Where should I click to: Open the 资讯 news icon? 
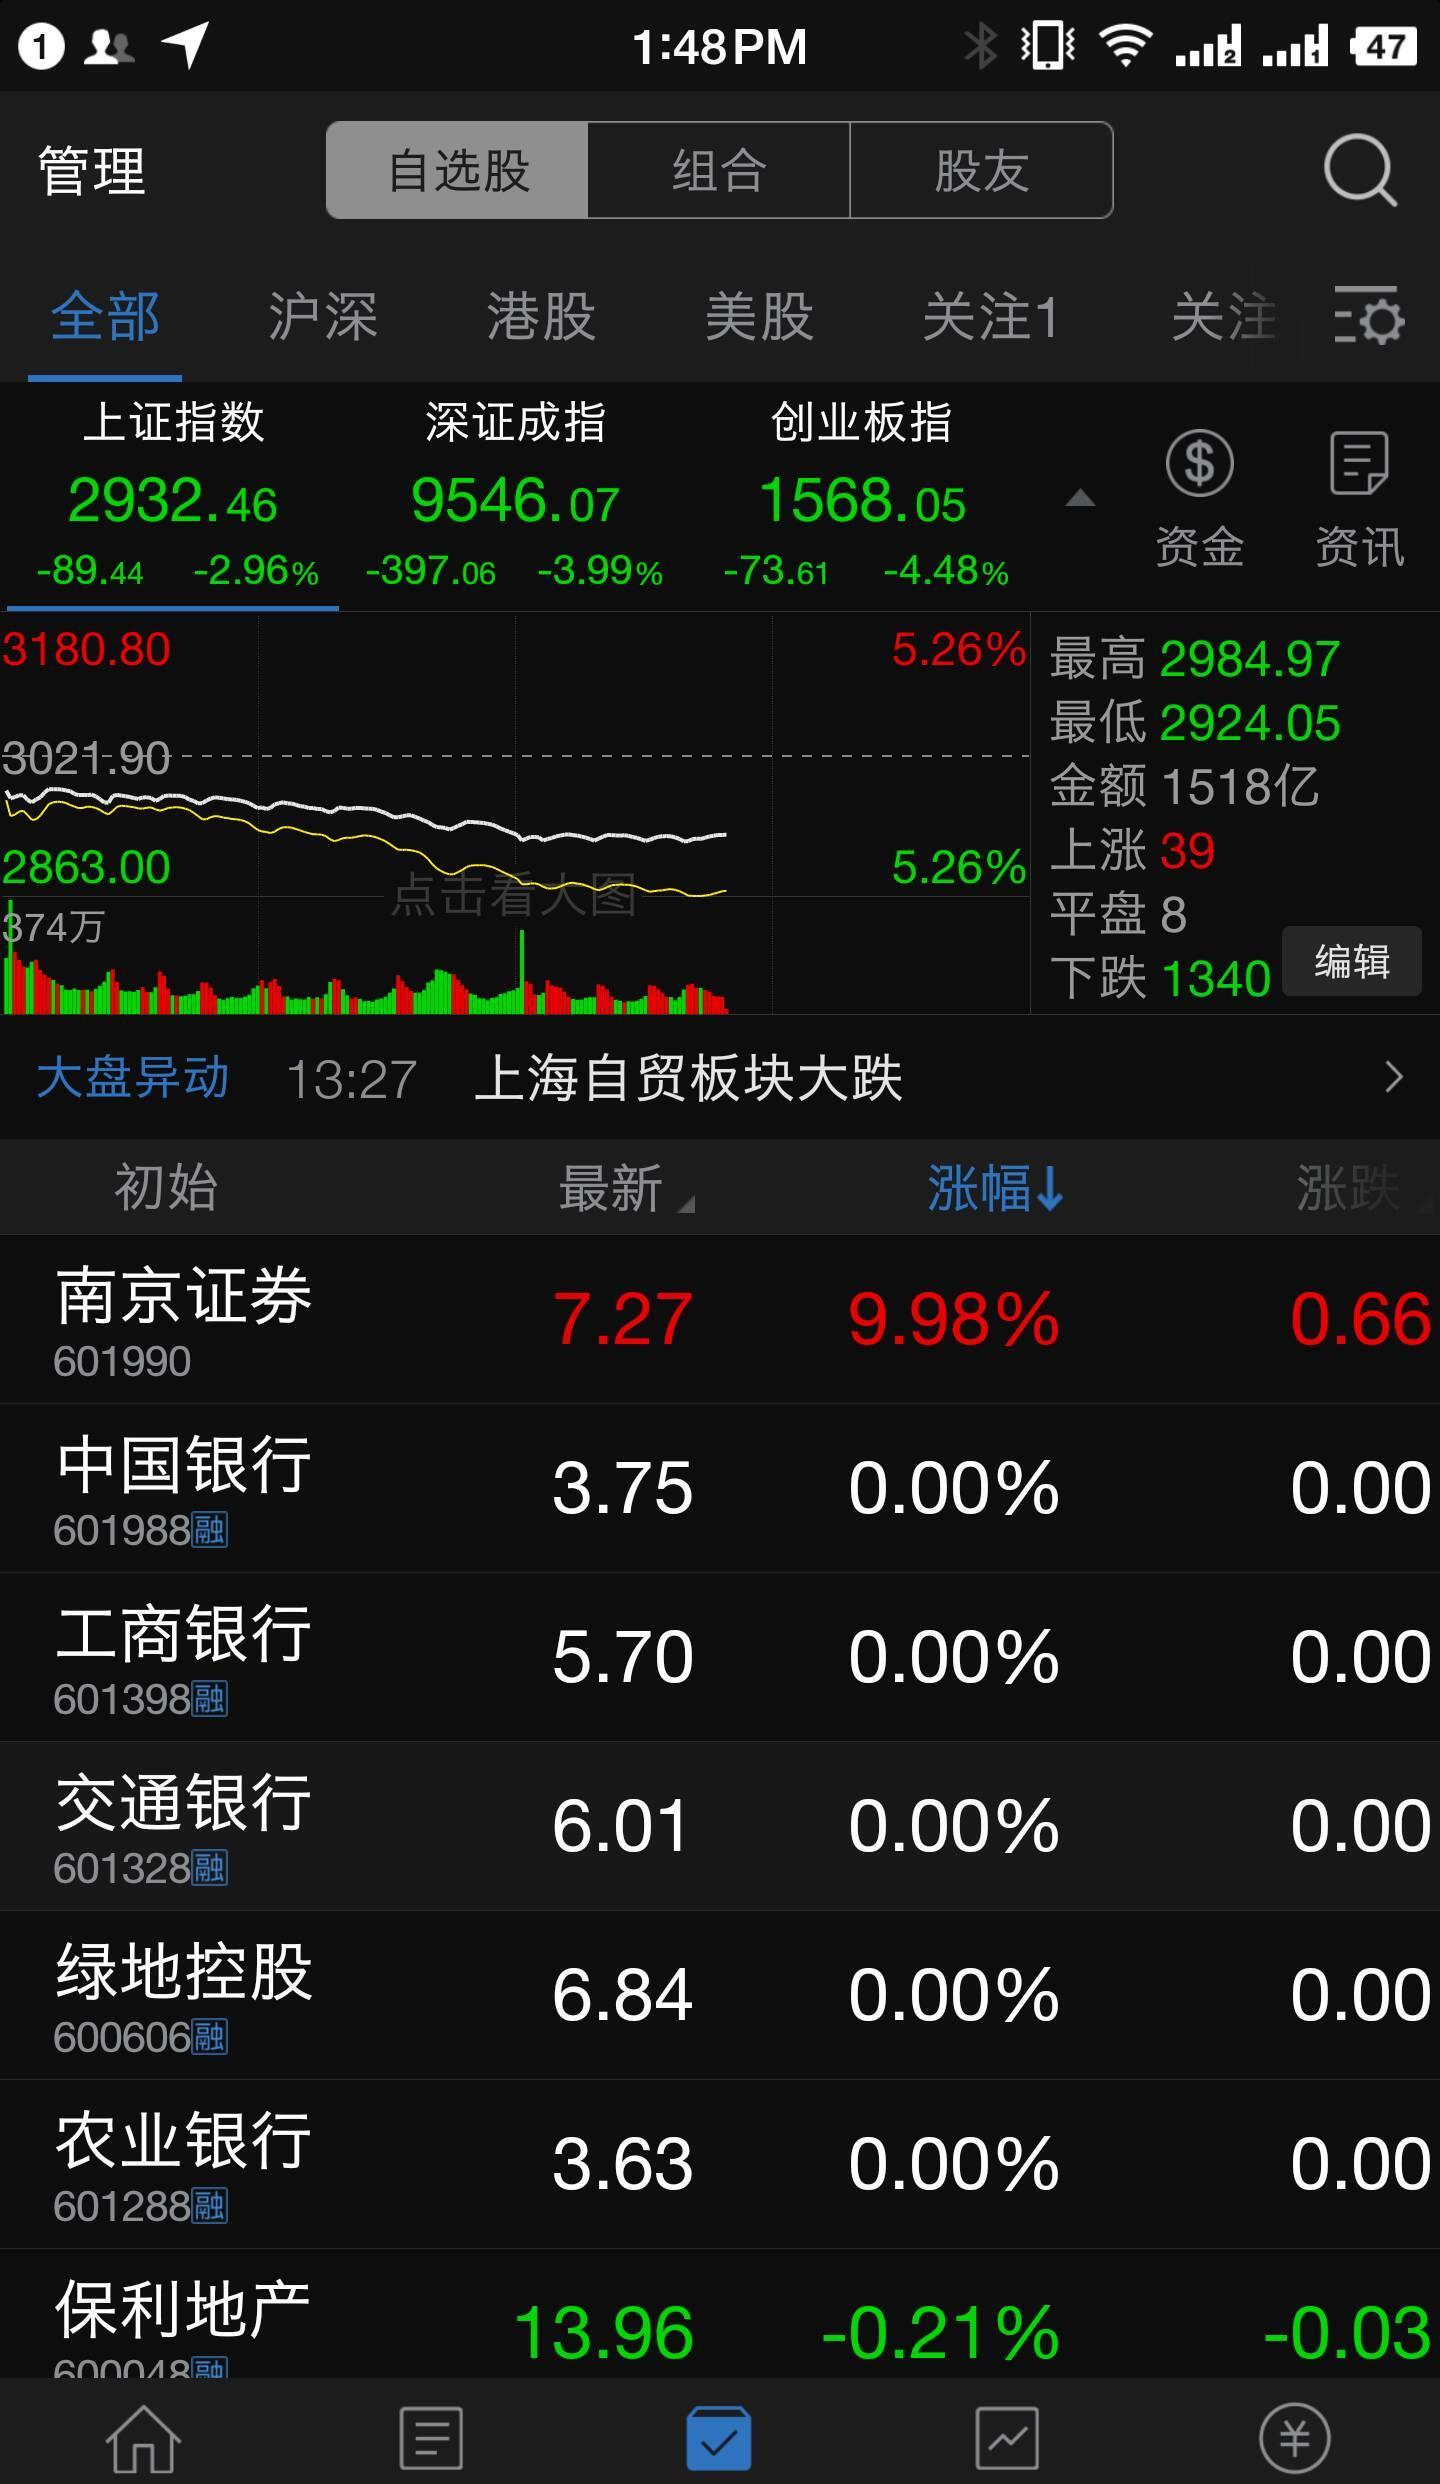[1359, 463]
